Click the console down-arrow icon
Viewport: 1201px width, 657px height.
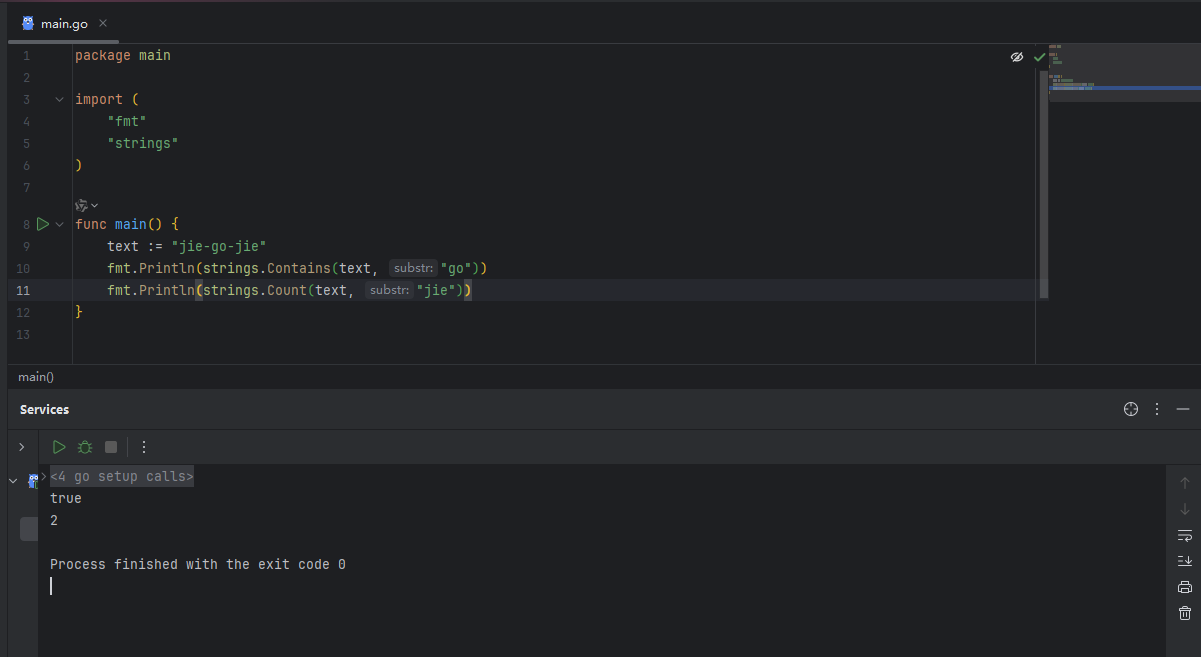[x=1185, y=509]
